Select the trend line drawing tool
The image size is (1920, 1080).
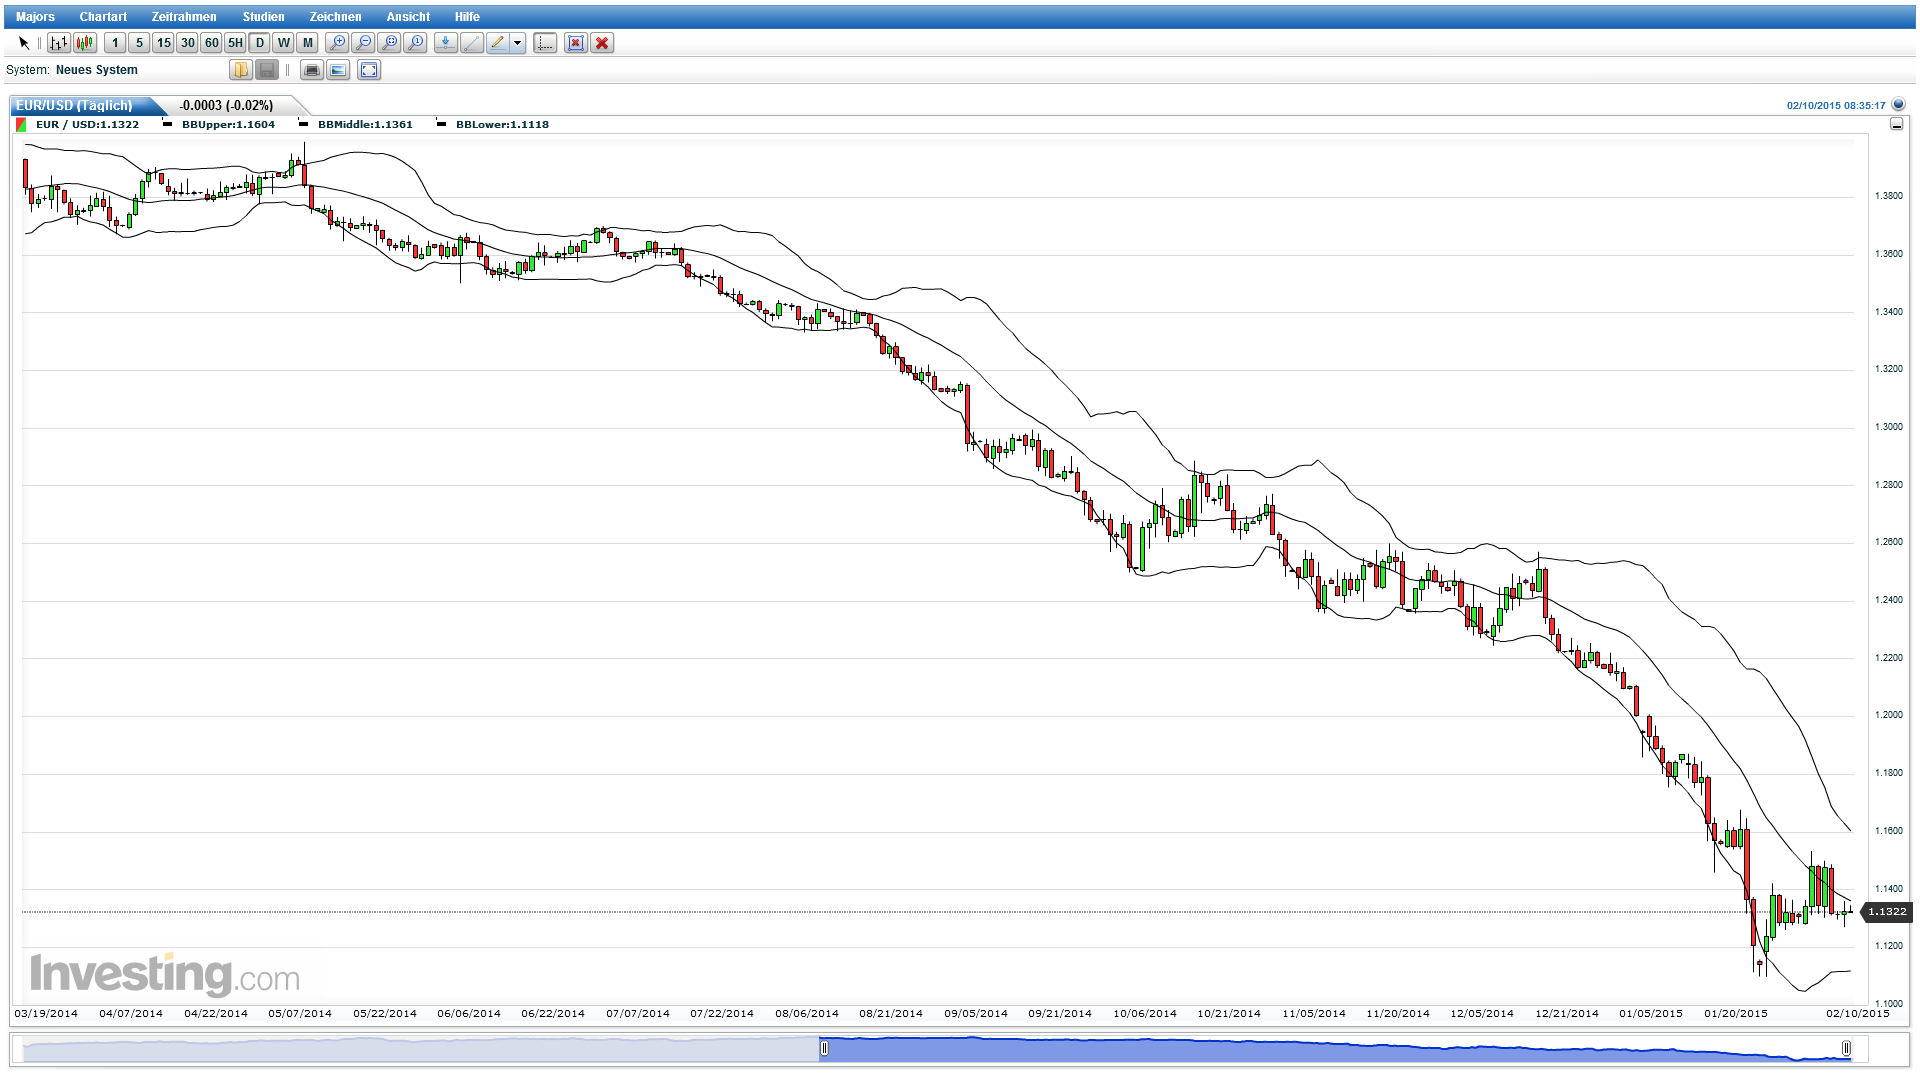[x=471, y=43]
